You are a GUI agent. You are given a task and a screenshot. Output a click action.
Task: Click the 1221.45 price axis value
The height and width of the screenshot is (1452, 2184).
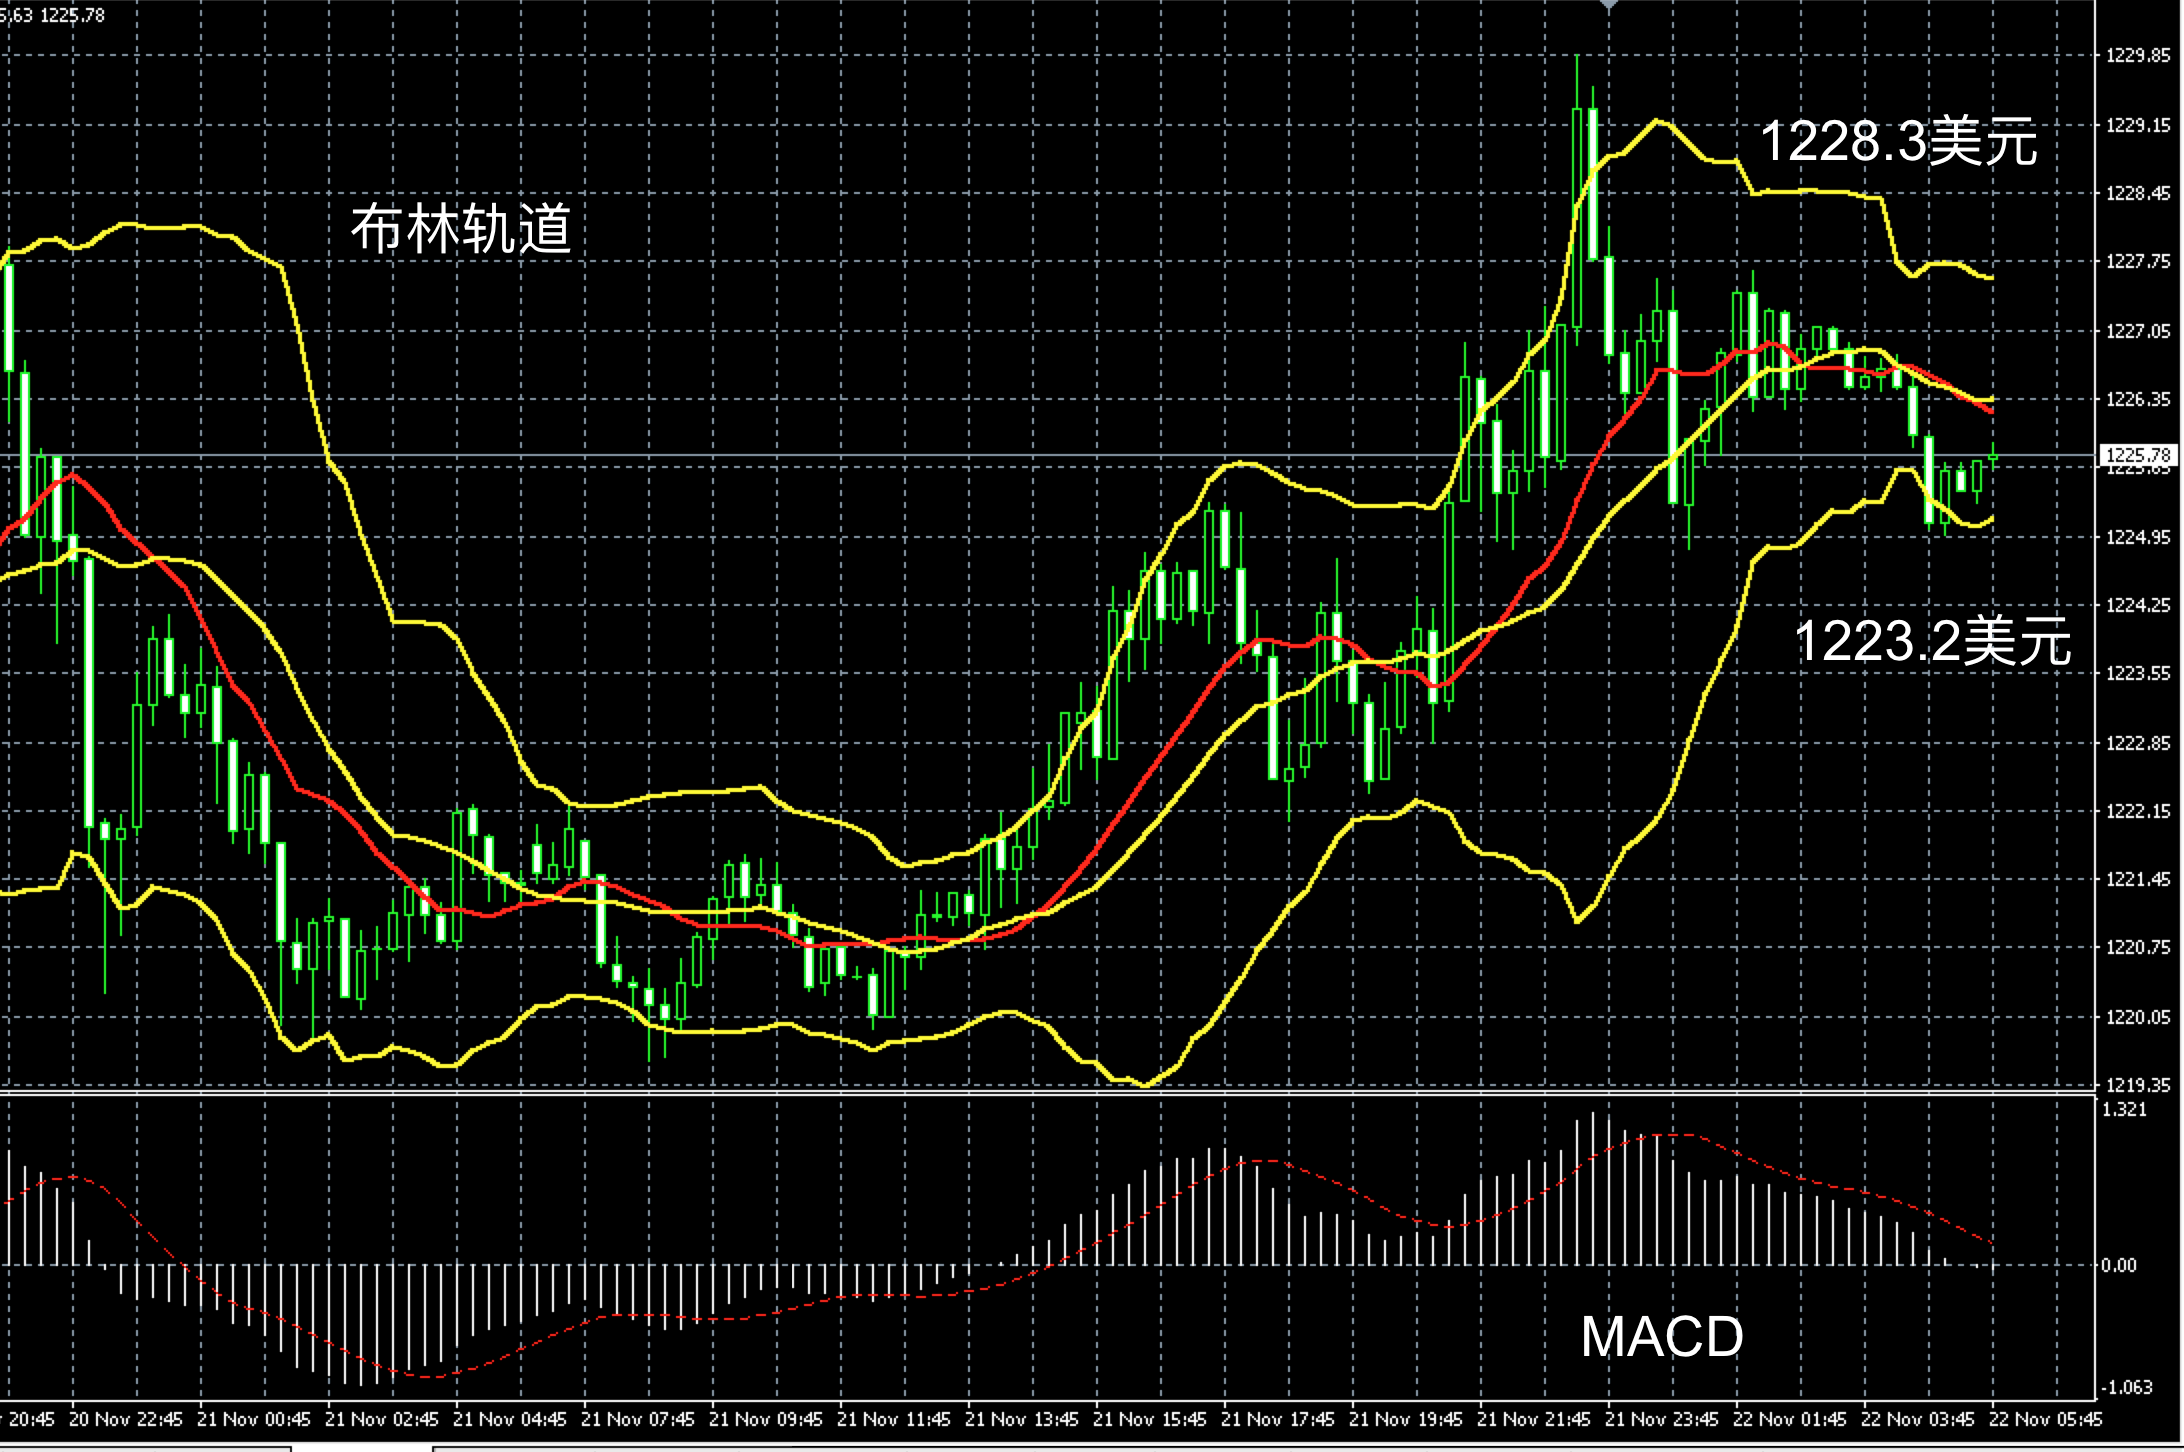pos(2138,879)
